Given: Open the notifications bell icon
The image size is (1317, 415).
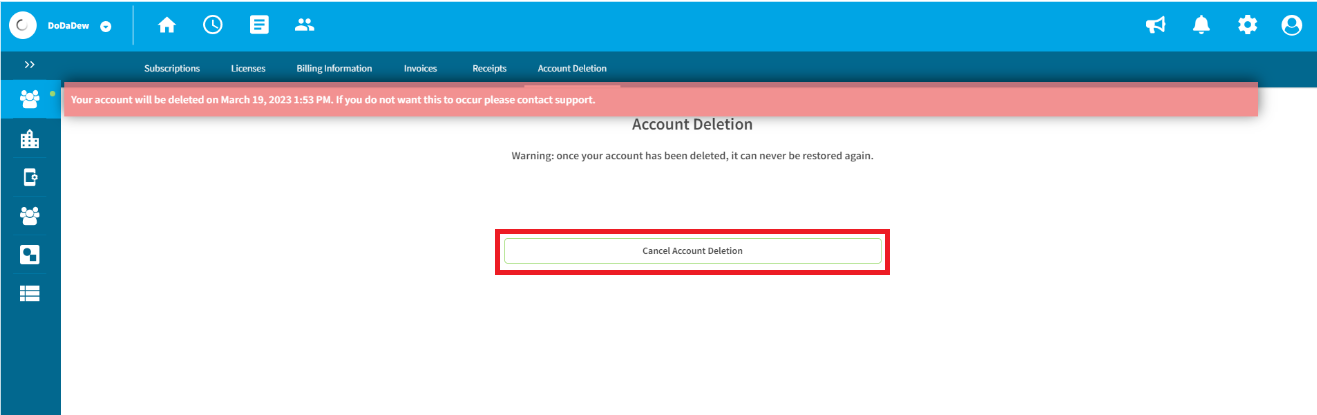Looking at the screenshot, I should [x=1201, y=25].
